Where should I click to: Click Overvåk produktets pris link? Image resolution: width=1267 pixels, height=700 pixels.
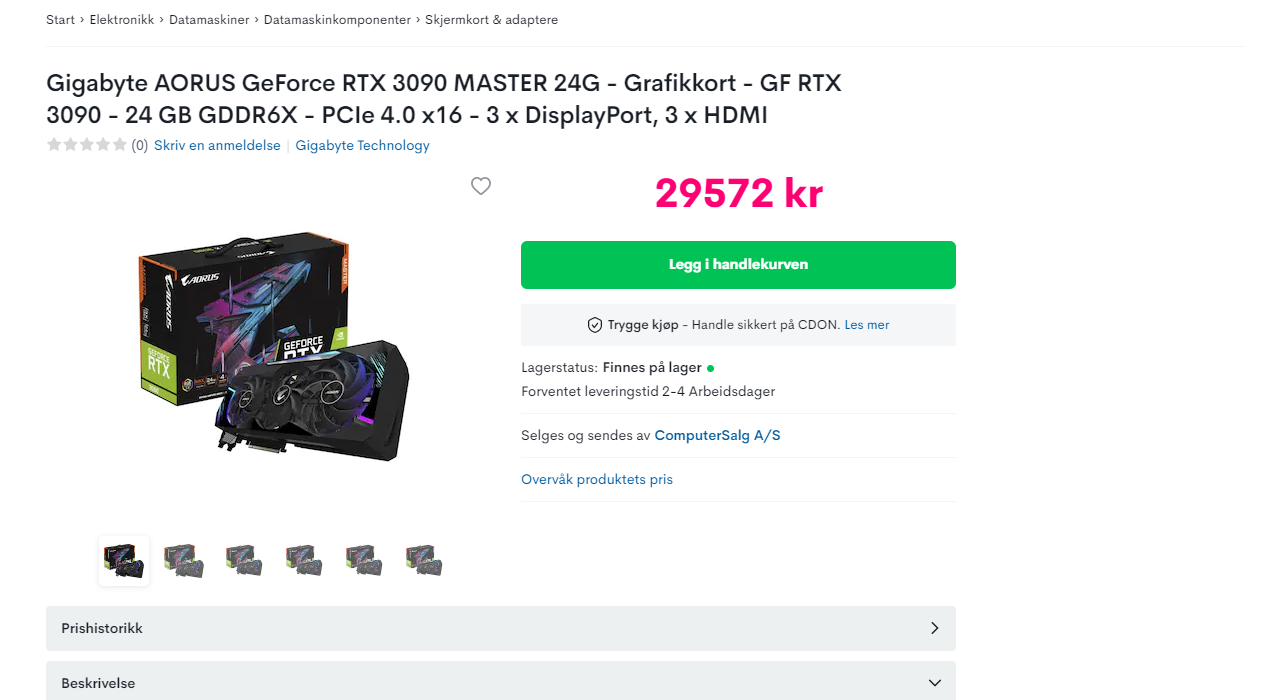tap(597, 480)
